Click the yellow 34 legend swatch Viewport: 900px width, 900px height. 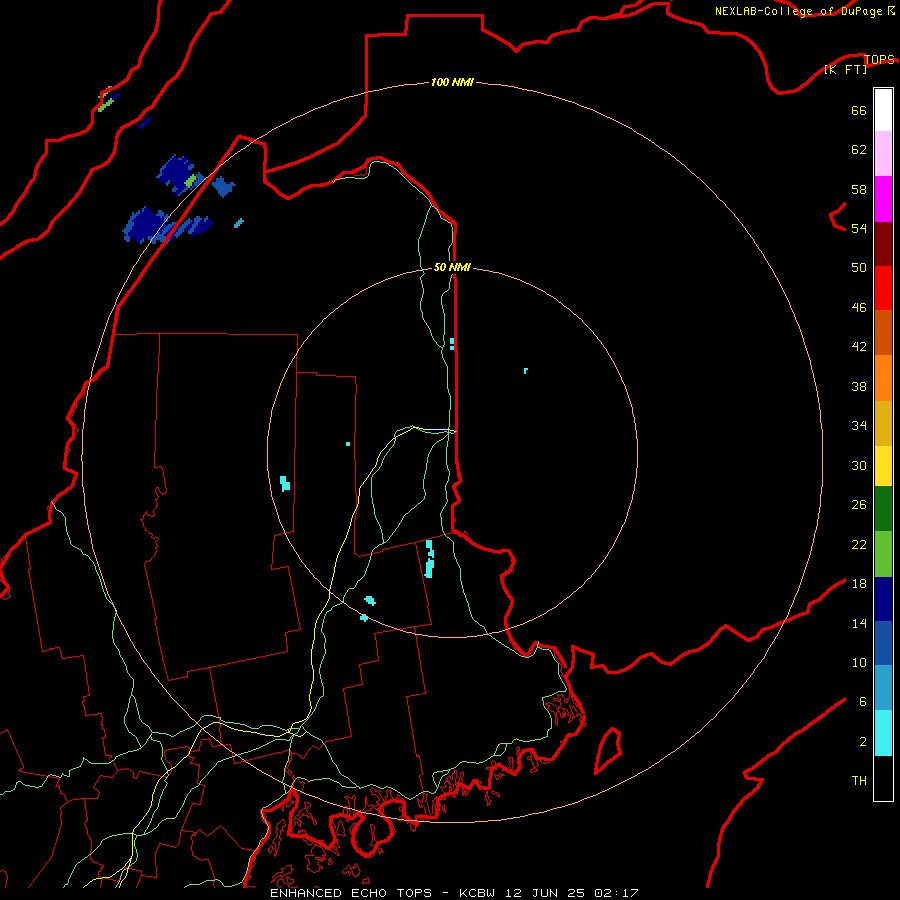pyautogui.click(x=883, y=466)
